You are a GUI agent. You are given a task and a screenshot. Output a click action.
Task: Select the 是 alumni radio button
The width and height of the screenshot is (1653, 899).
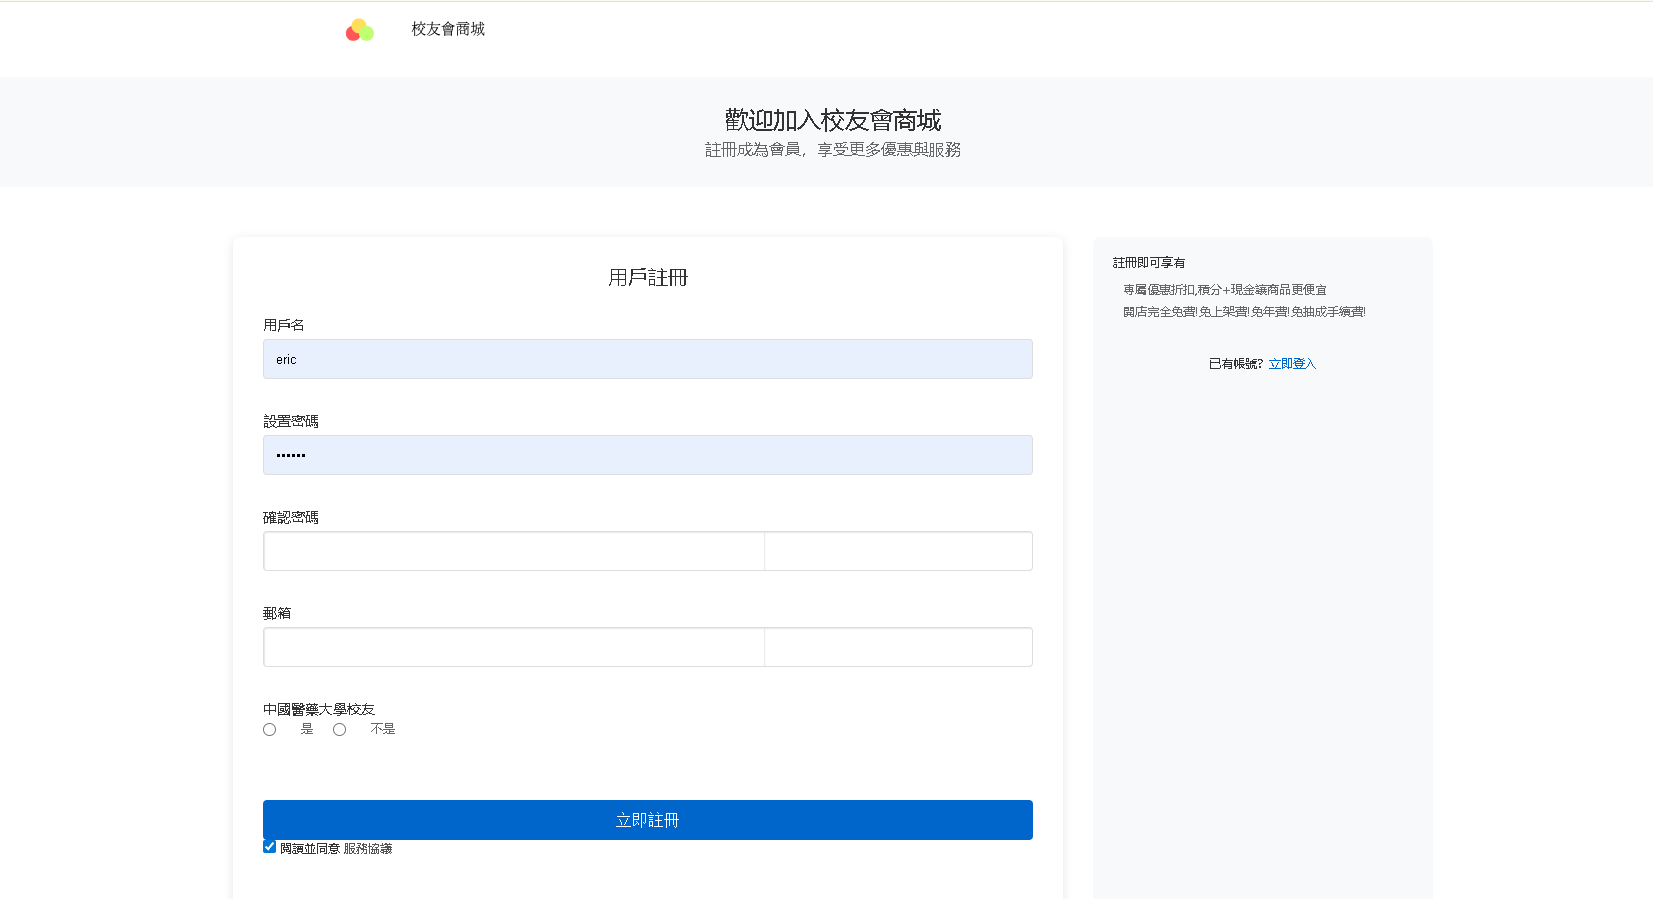(x=270, y=730)
